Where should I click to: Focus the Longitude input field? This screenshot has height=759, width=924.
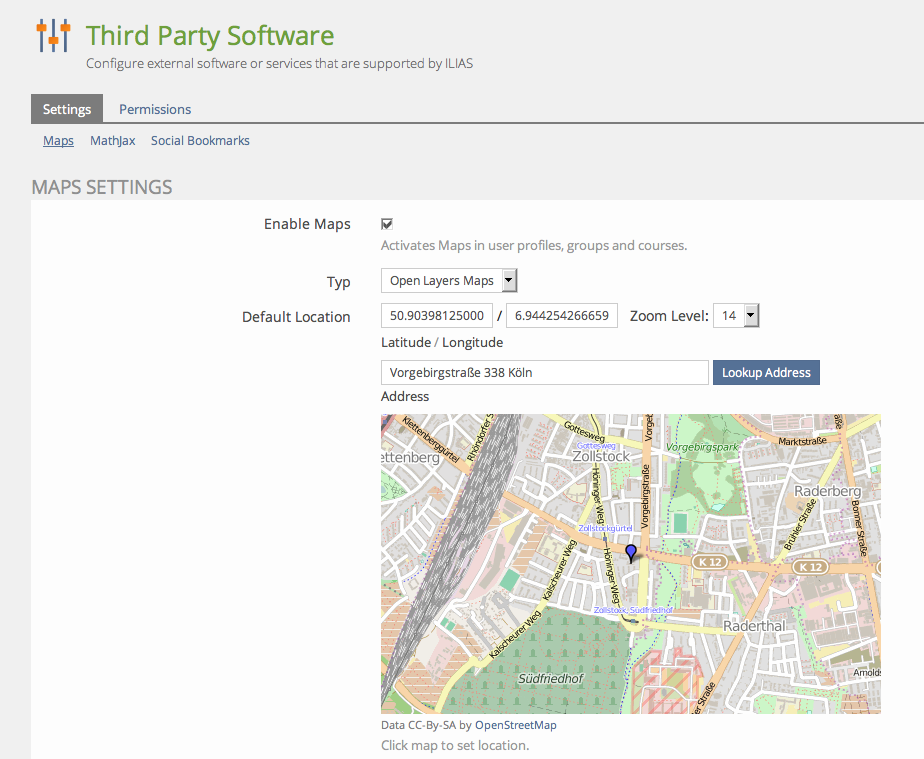(x=562, y=316)
